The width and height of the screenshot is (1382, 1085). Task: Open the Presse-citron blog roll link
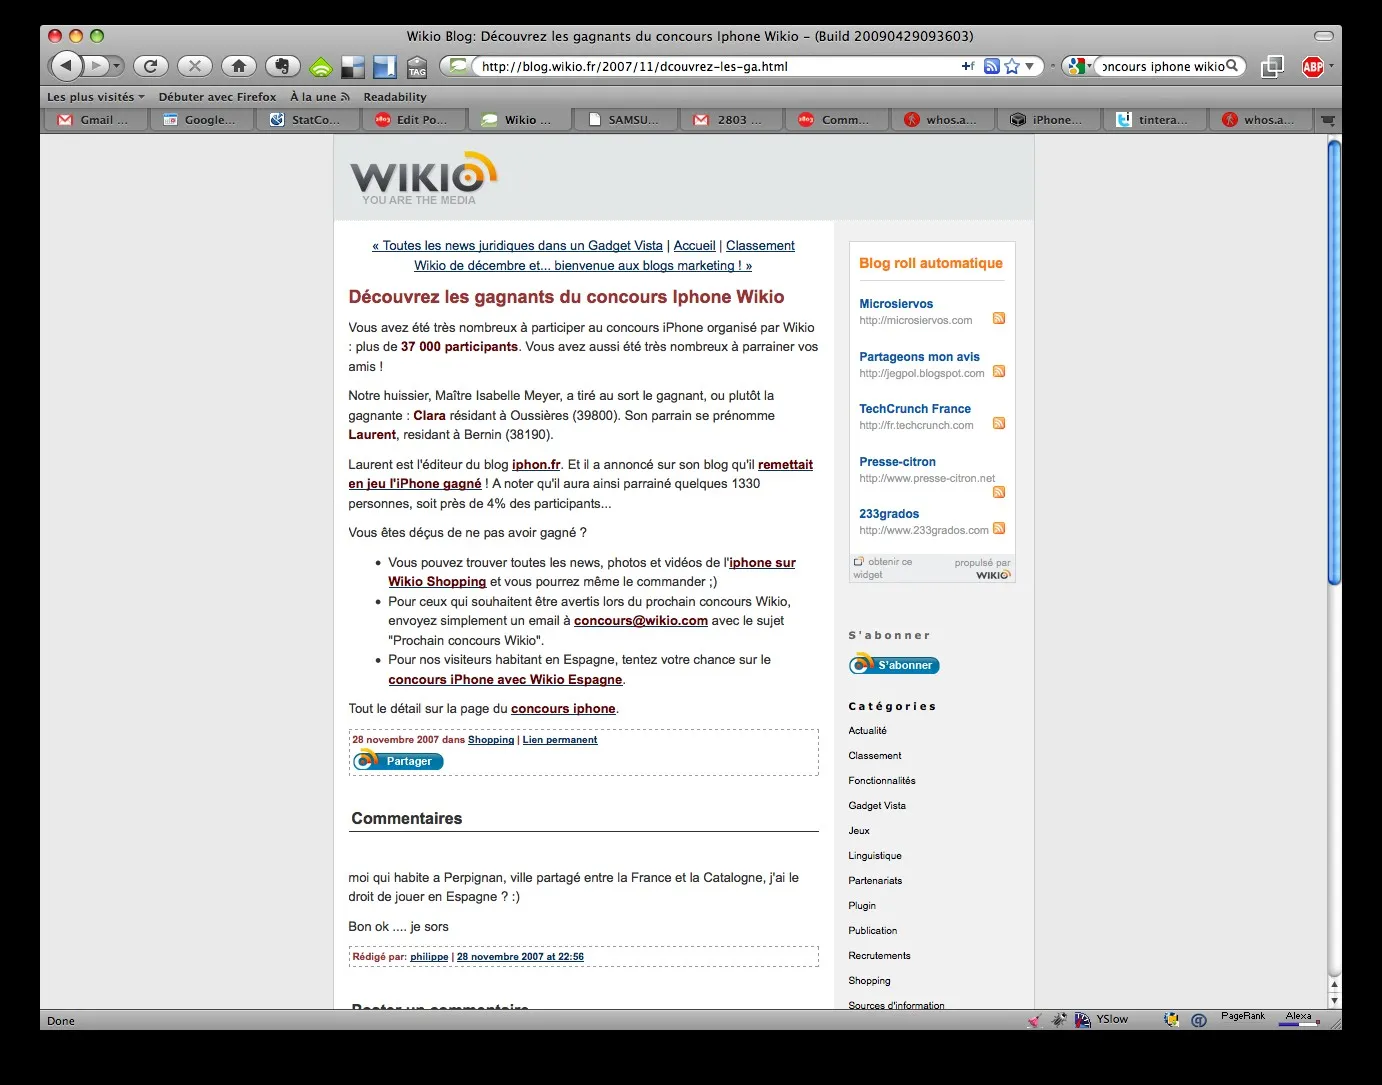[x=897, y=462]
